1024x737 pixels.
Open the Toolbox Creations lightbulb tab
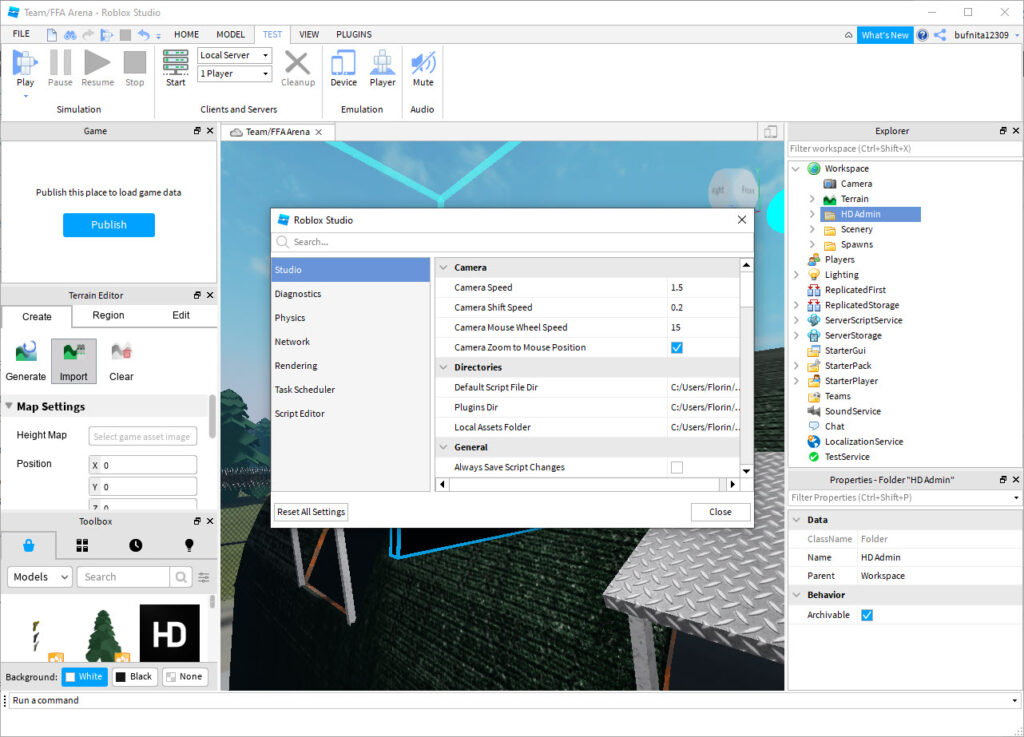click(x=189, y=545)
